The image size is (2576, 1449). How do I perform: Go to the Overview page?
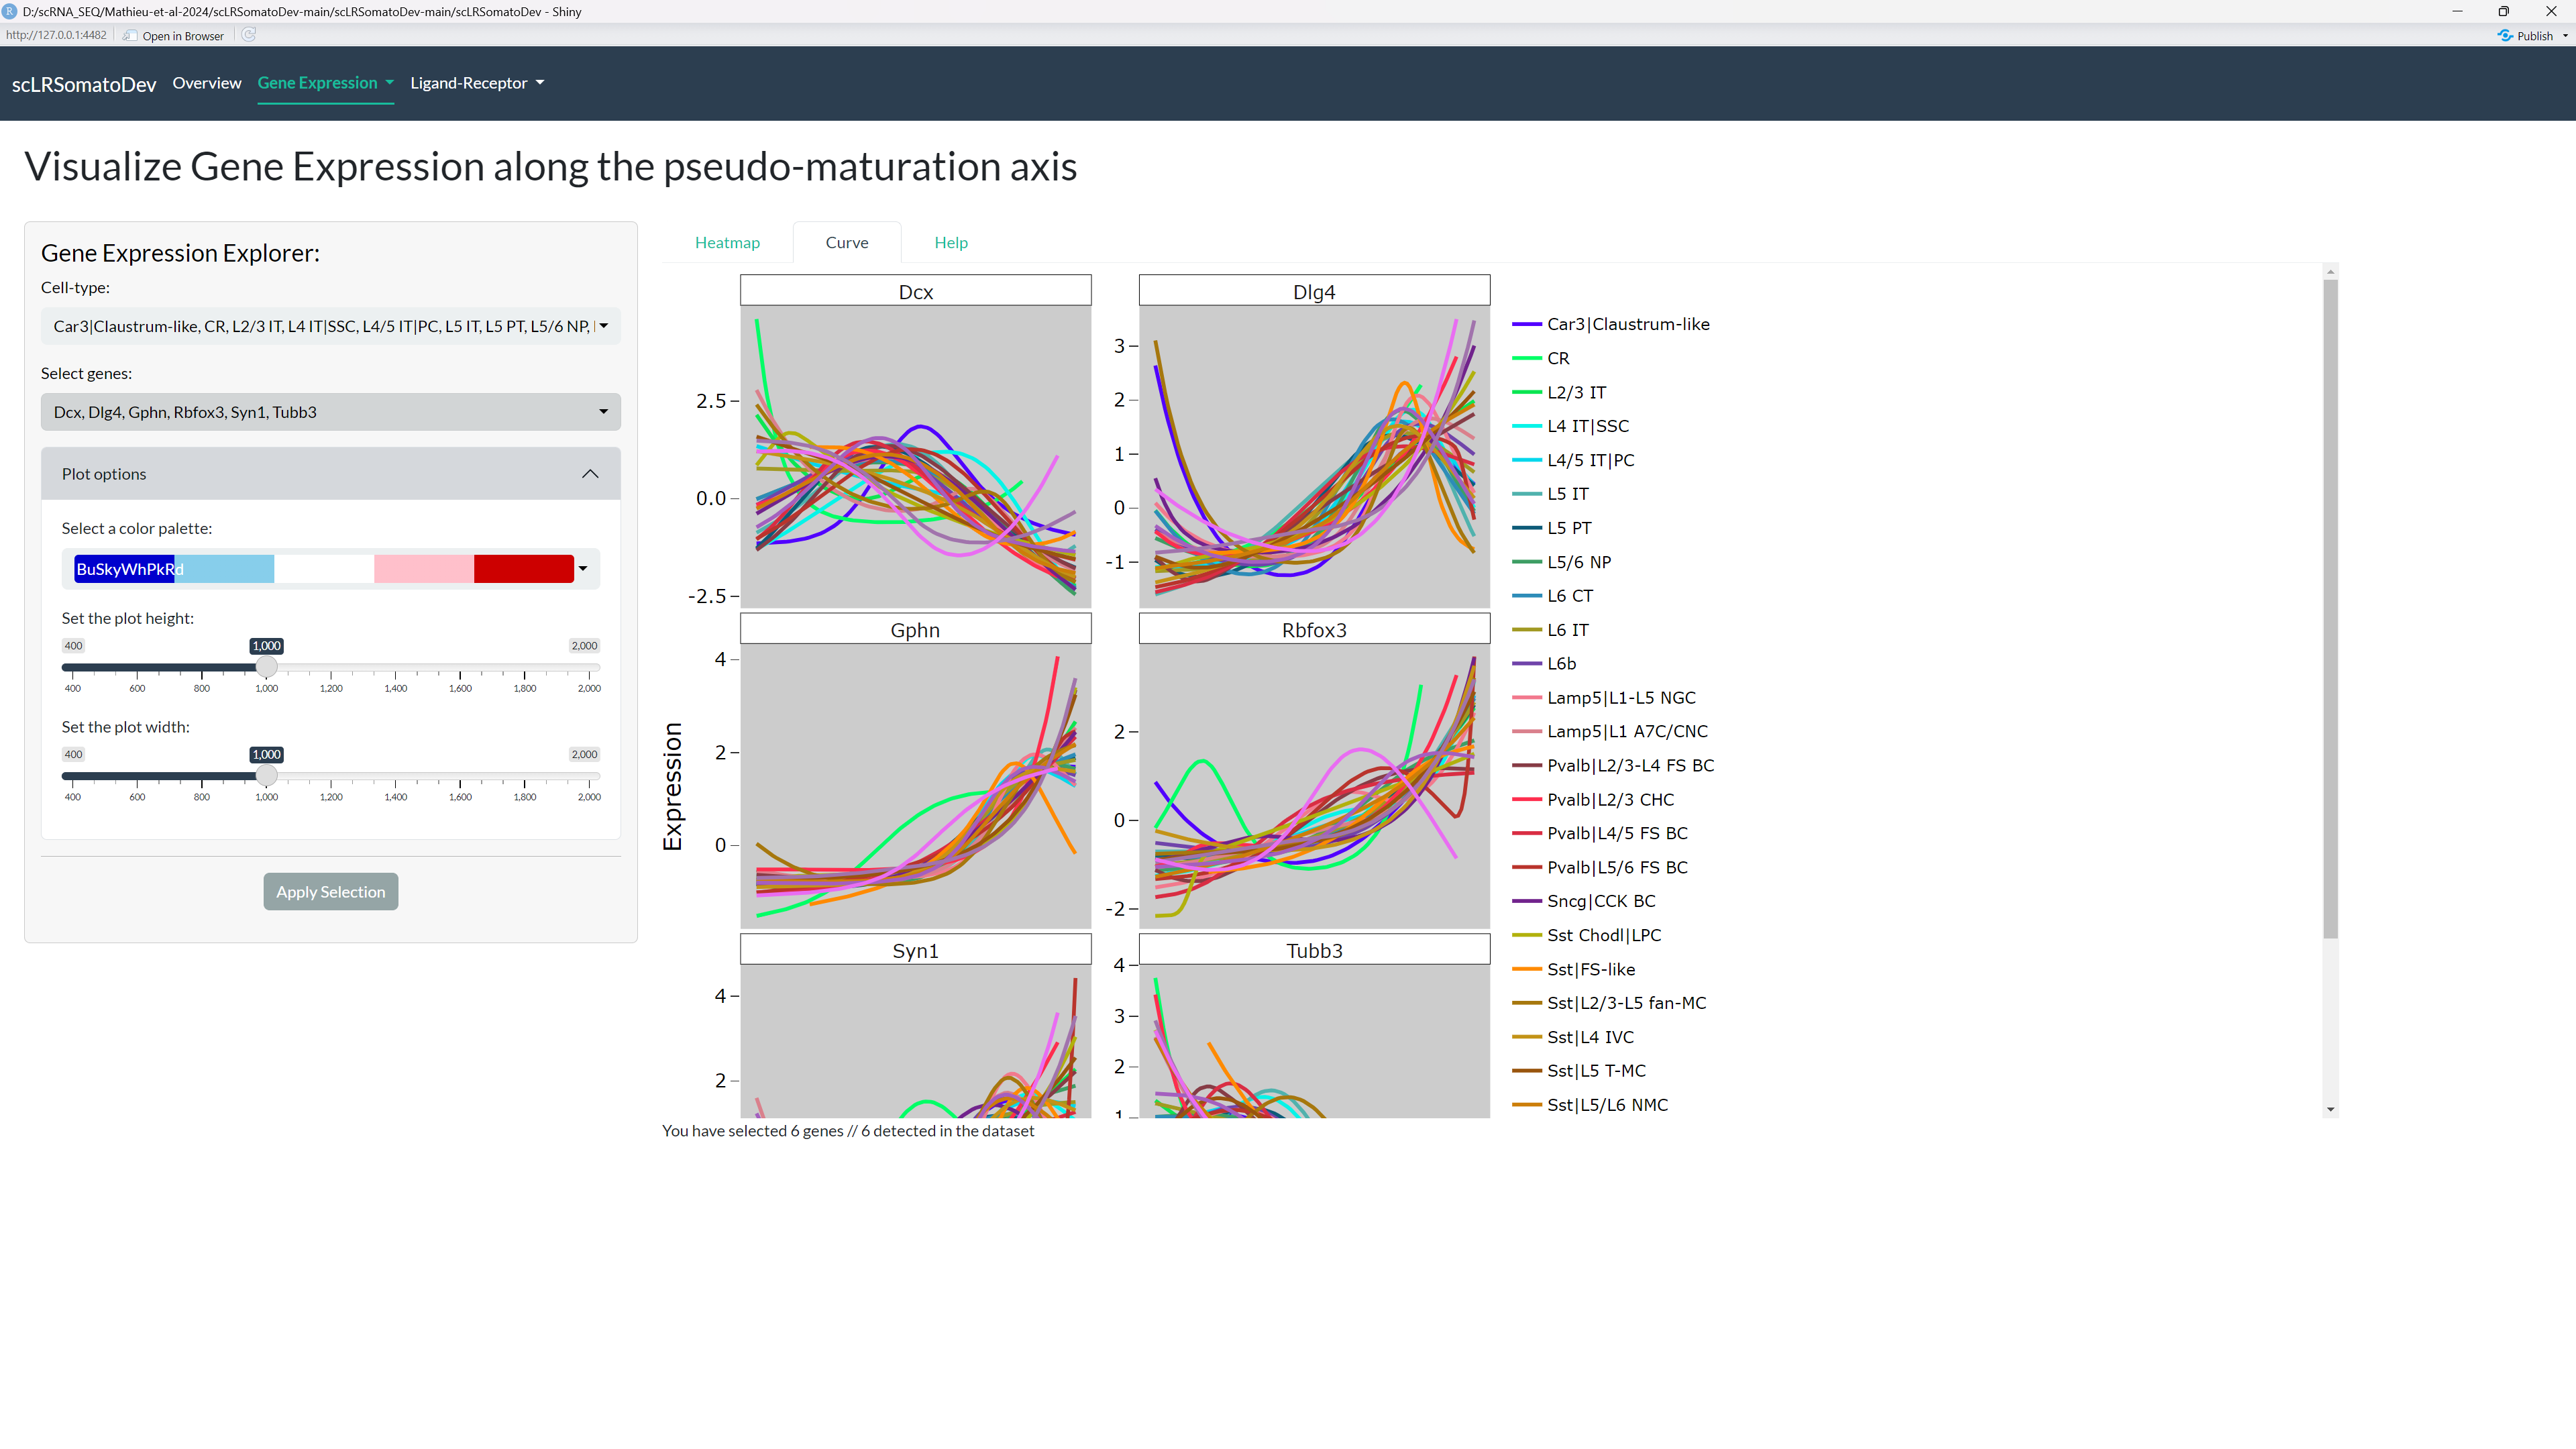tap(207, 83)
